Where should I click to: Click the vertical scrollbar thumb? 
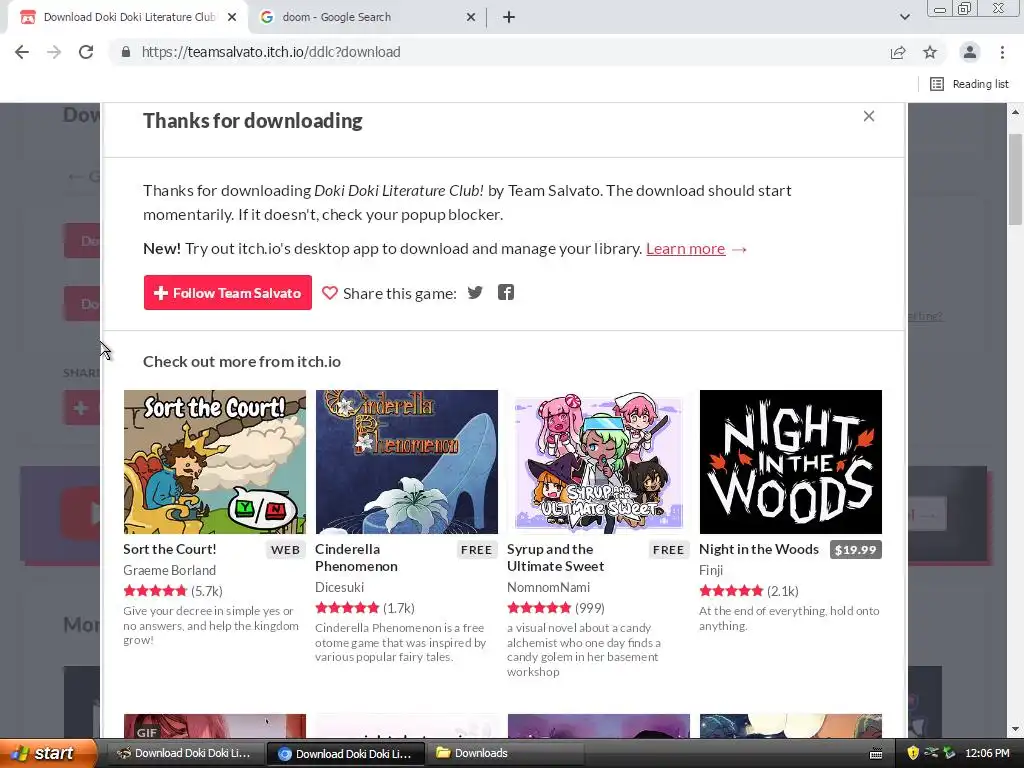[x=1015, y=180]
